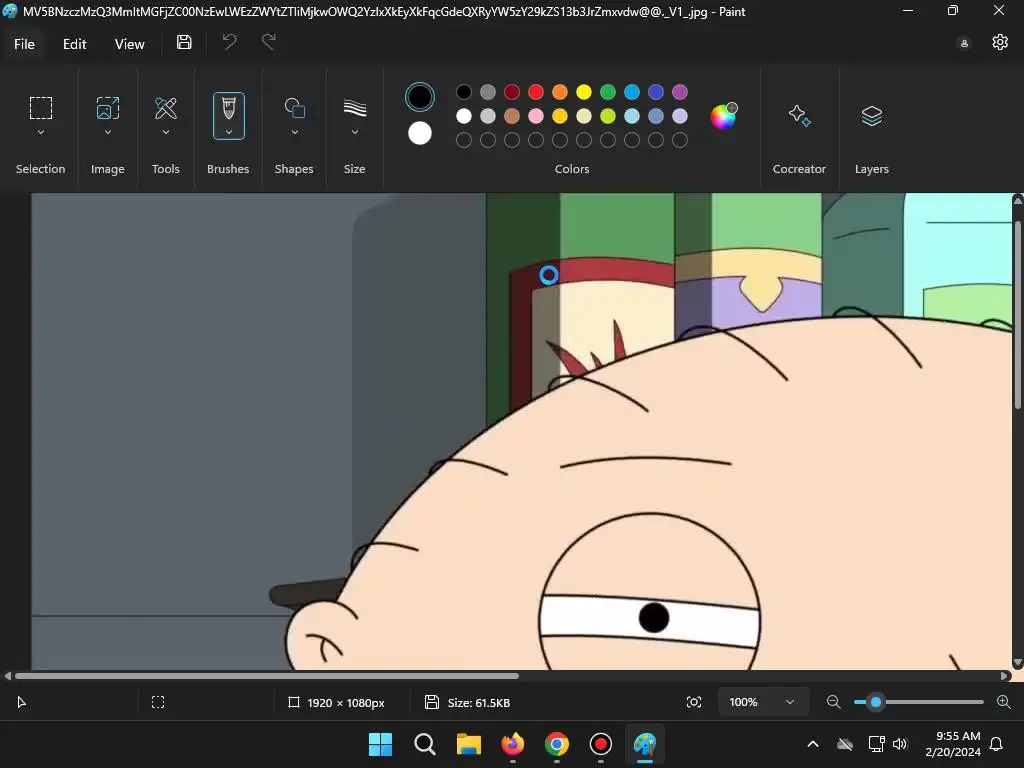This screenshot has height=768, width=1024.
Task: Expand the Image dropdown arrow
Action: [x=108, y=133]
